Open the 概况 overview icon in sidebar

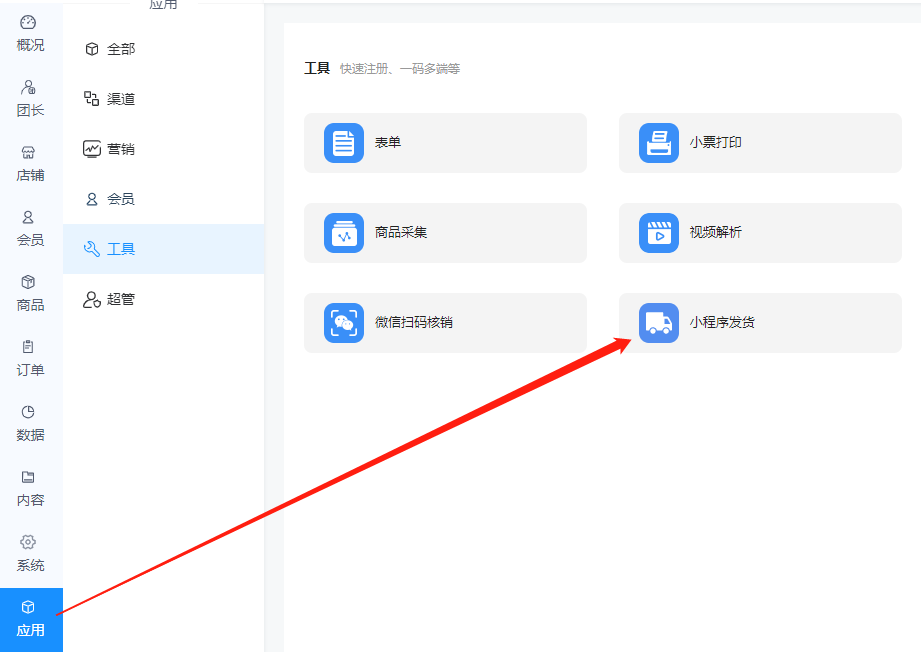28,23
